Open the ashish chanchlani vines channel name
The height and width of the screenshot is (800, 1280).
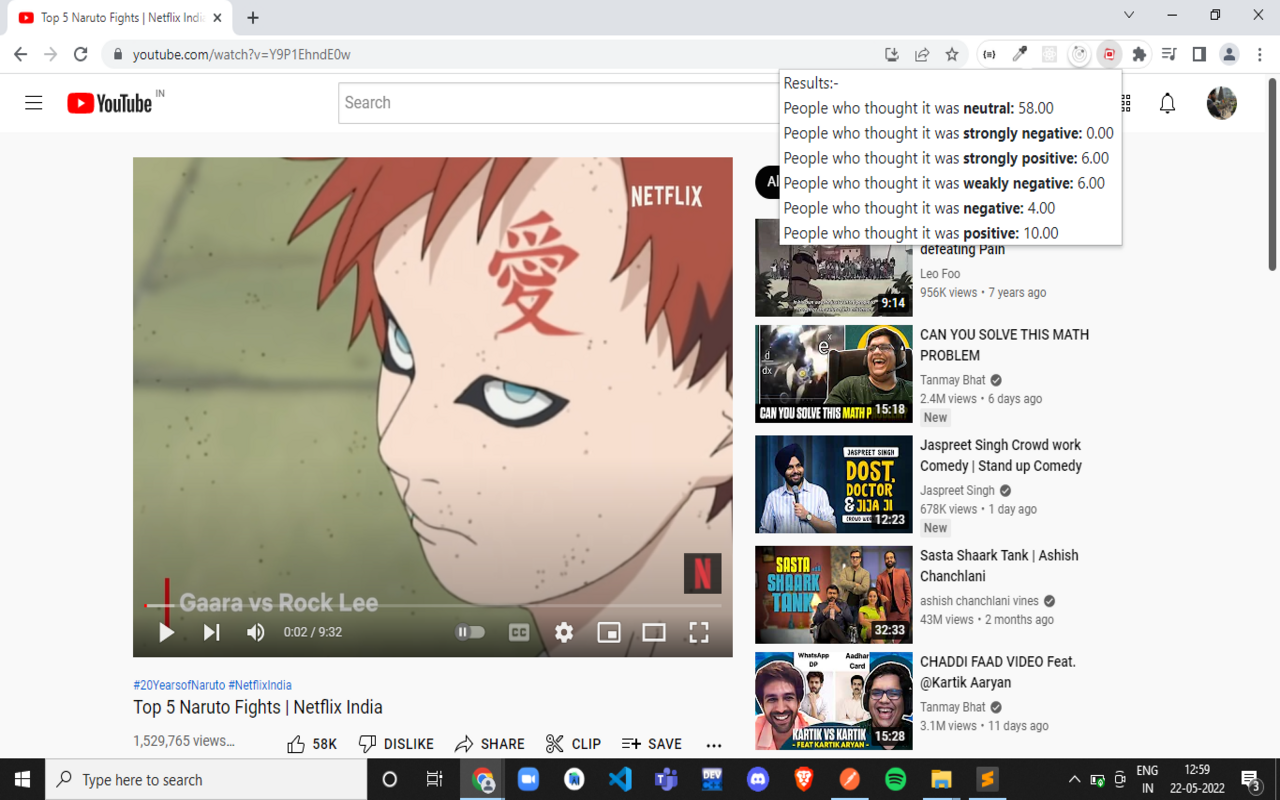(x=979, y=601)
